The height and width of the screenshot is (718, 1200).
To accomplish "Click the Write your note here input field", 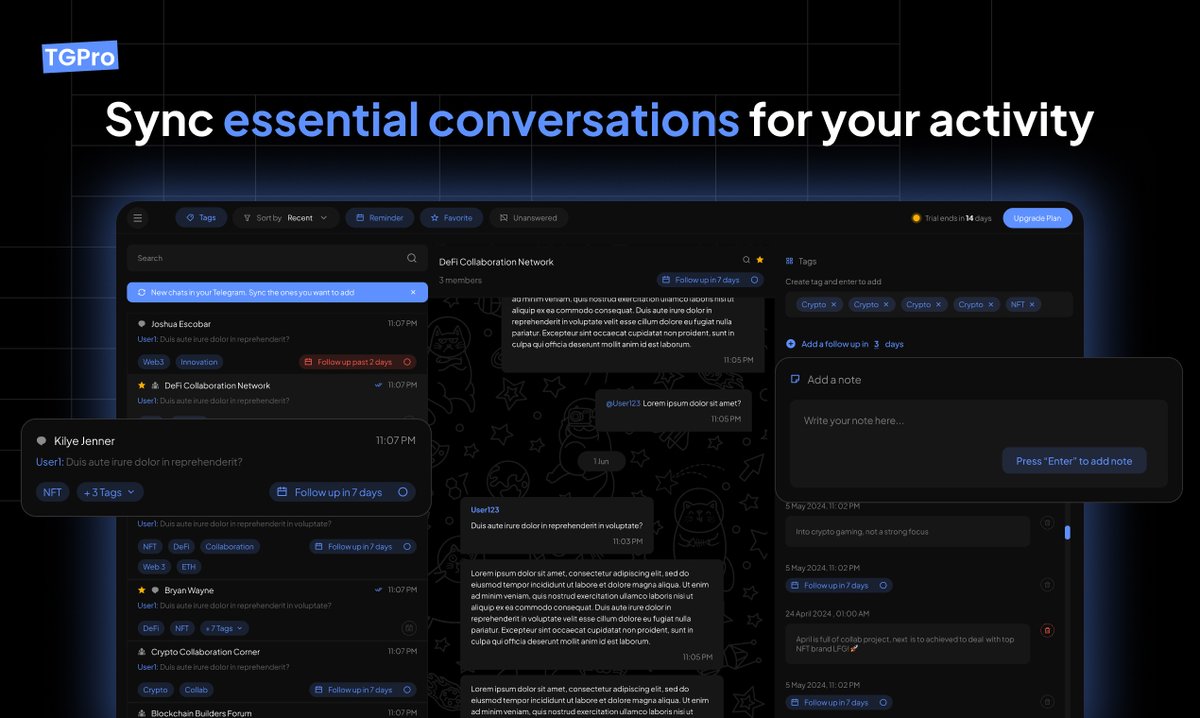I will coord(900,421).
